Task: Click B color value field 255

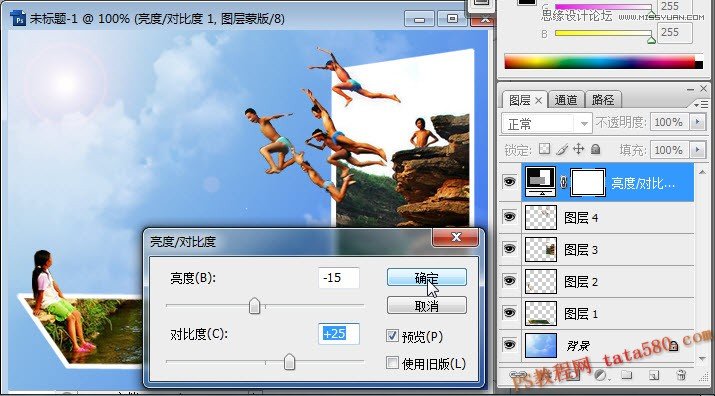Action: (674, 32)
